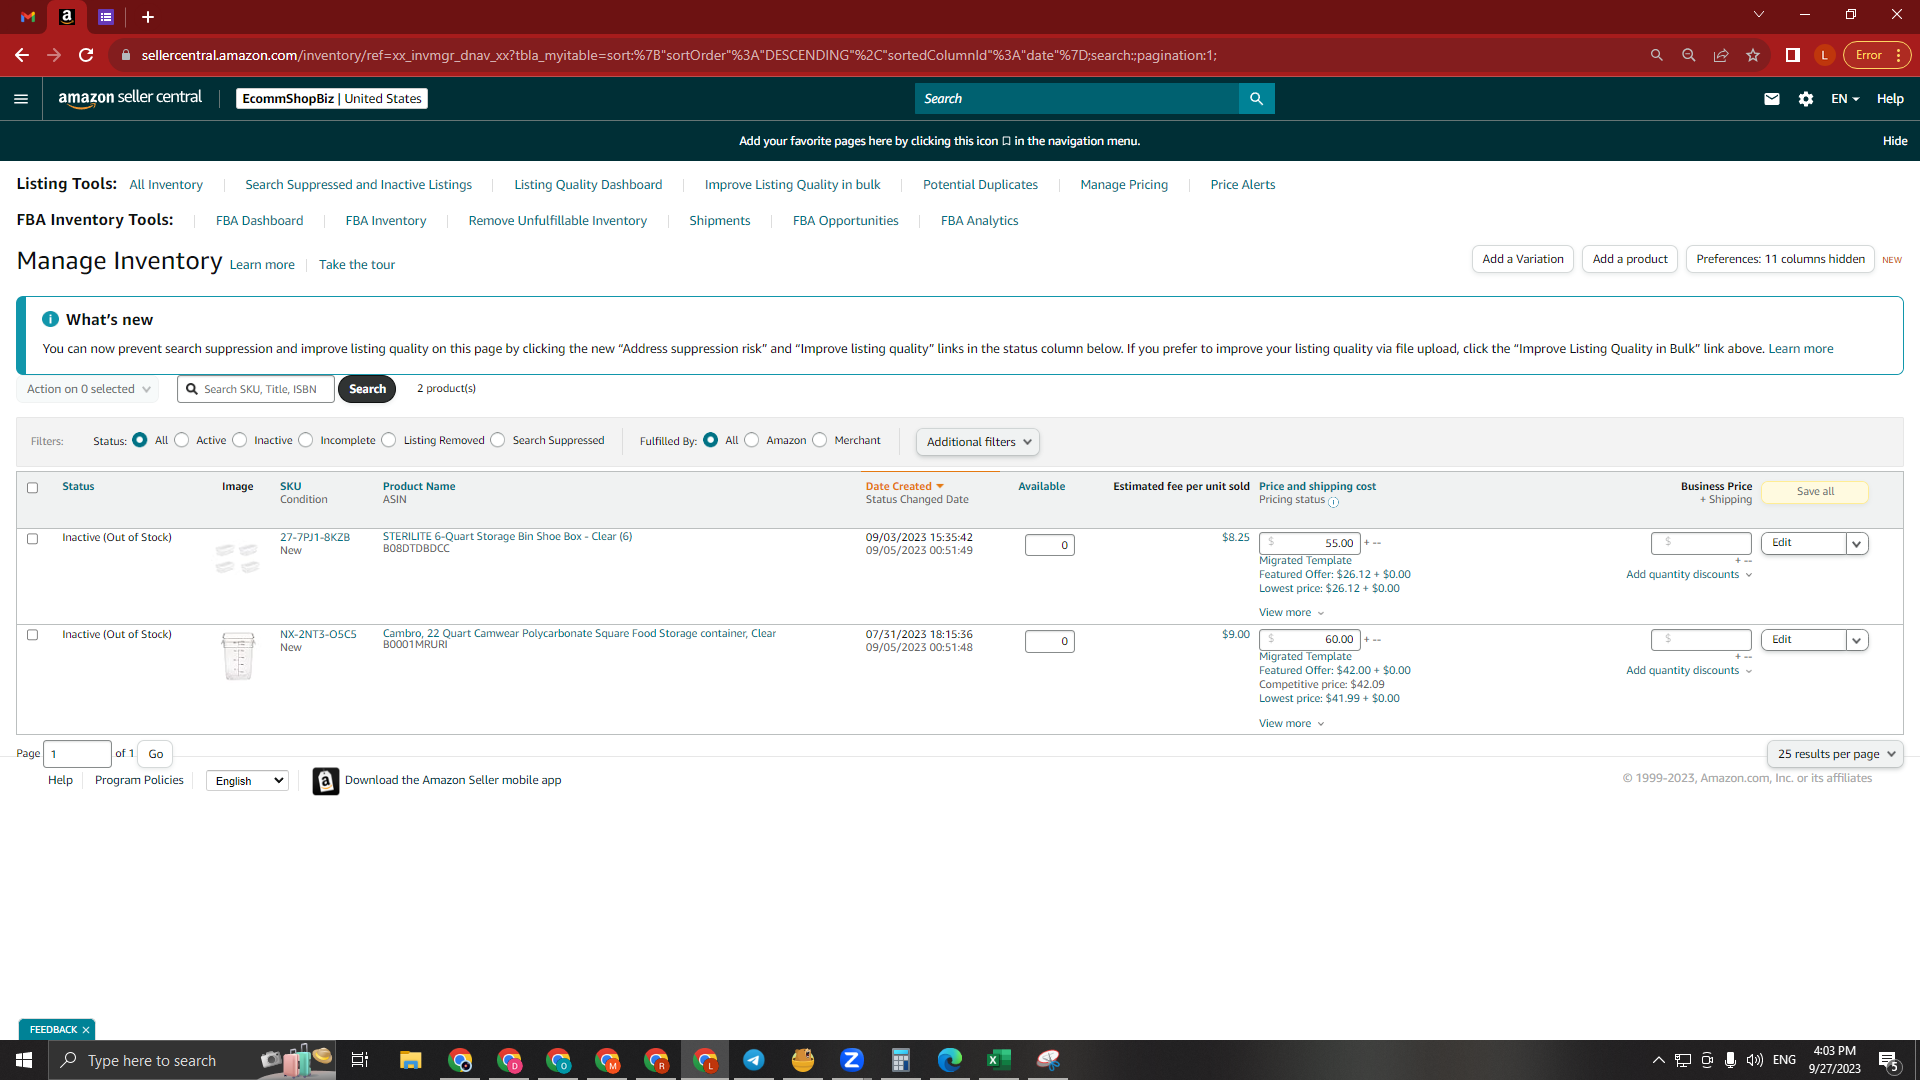The image size is (1920, 1080).
Task: Click the browser back arrow
Action: pyautogui.click(x=22, y=55)
